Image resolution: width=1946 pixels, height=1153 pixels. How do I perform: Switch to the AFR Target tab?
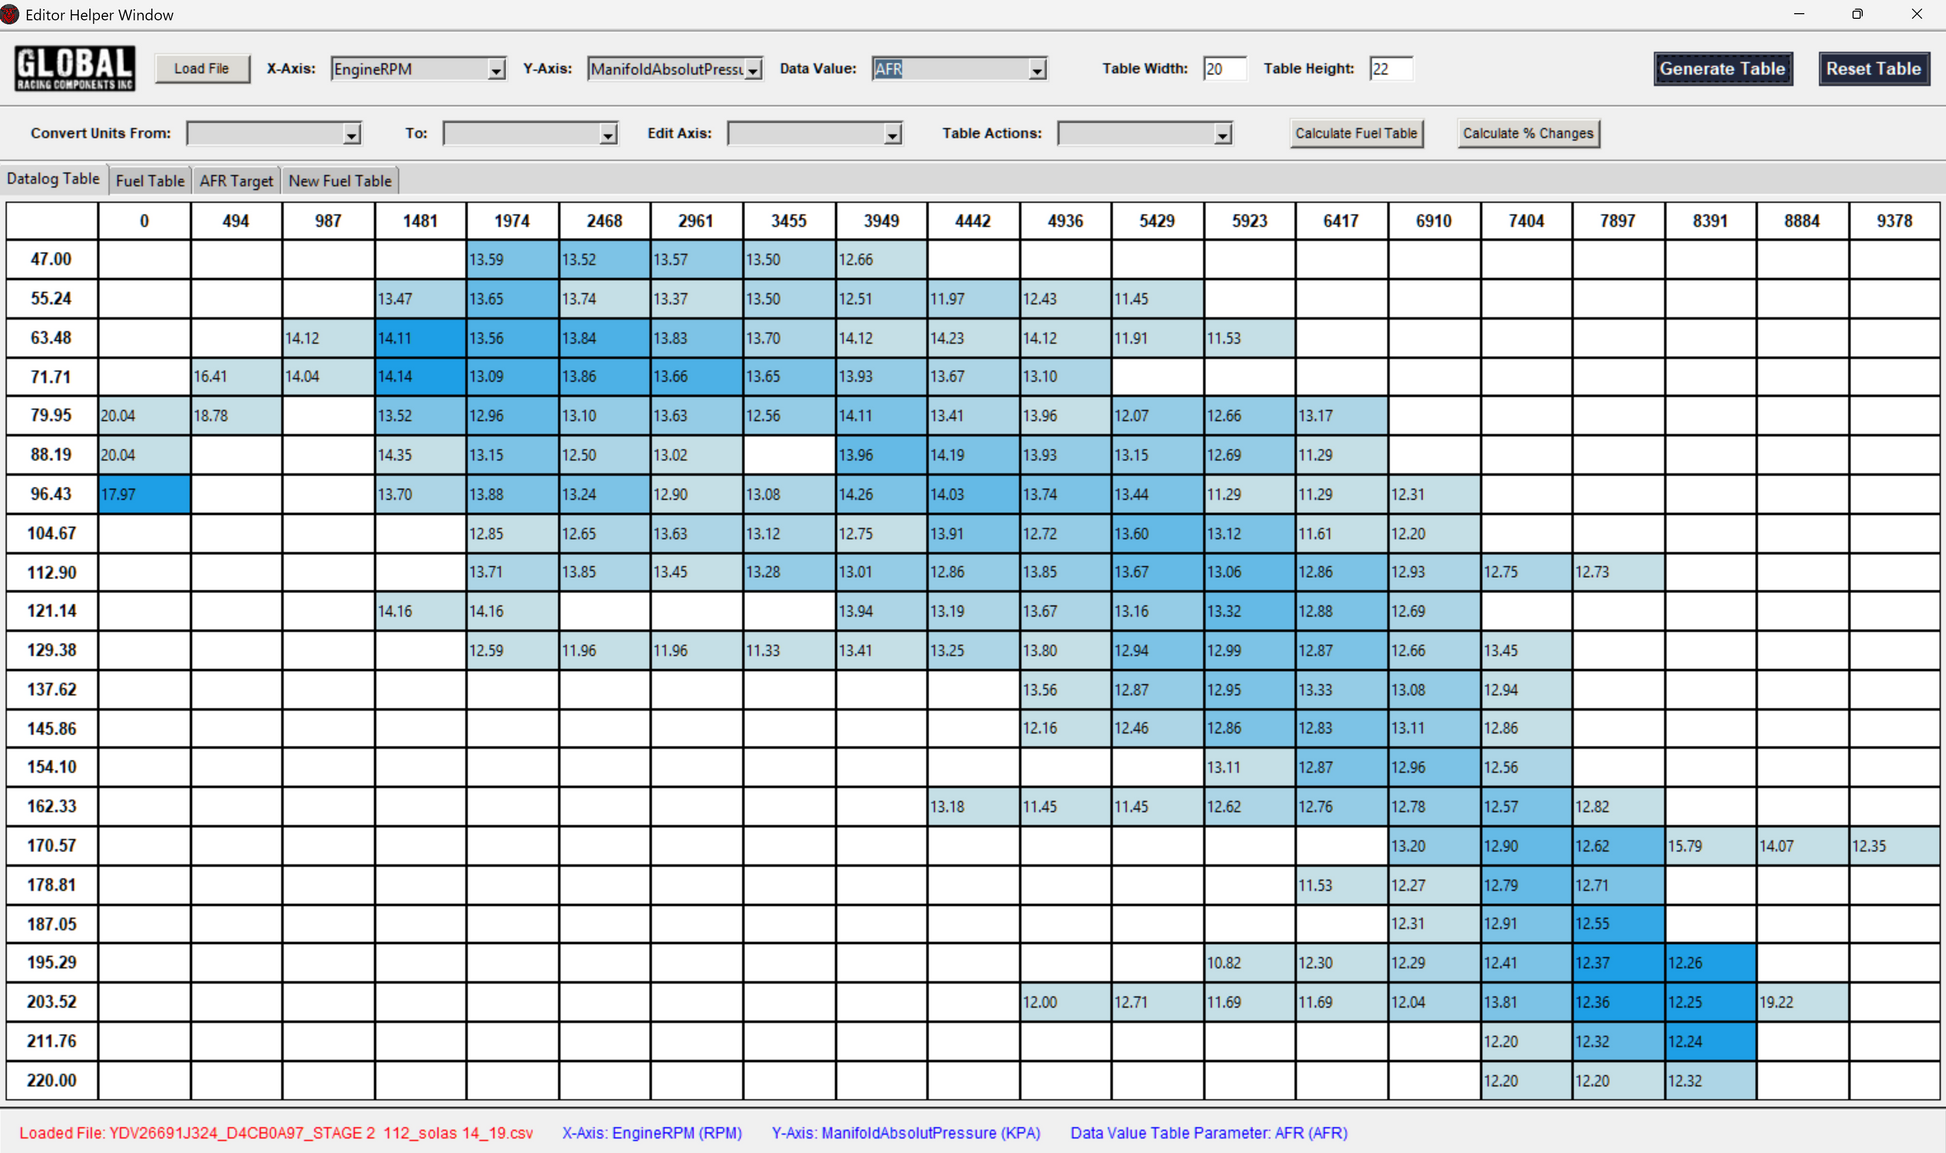[x=236, y=181]
